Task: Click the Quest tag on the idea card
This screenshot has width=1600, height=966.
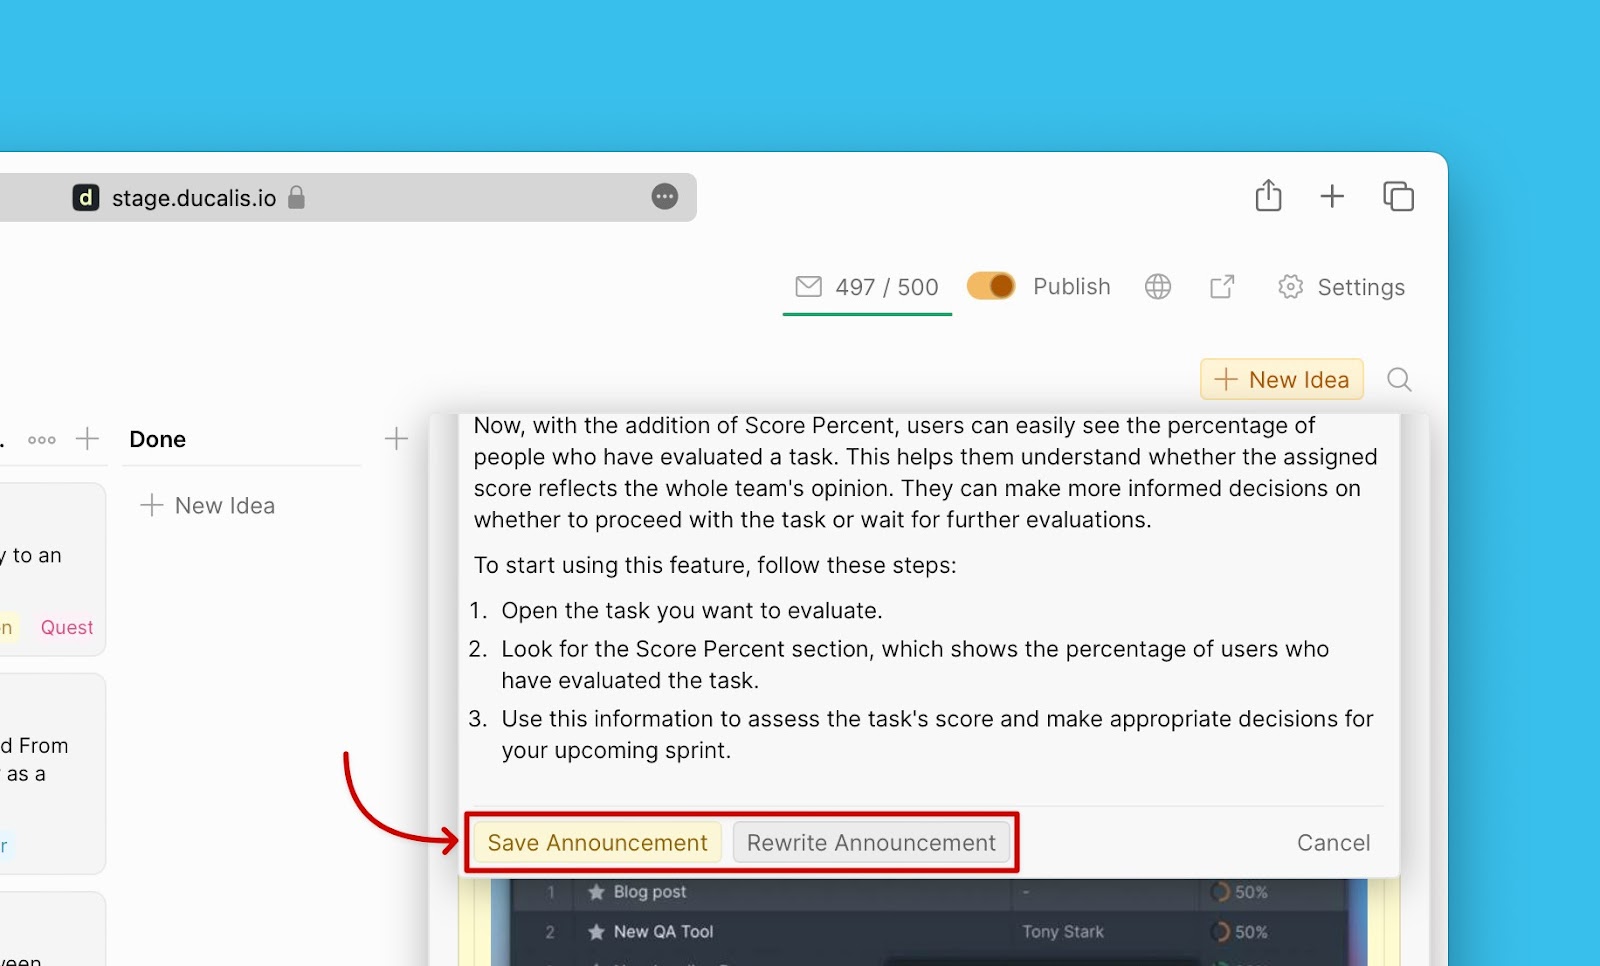Action: 67,628
